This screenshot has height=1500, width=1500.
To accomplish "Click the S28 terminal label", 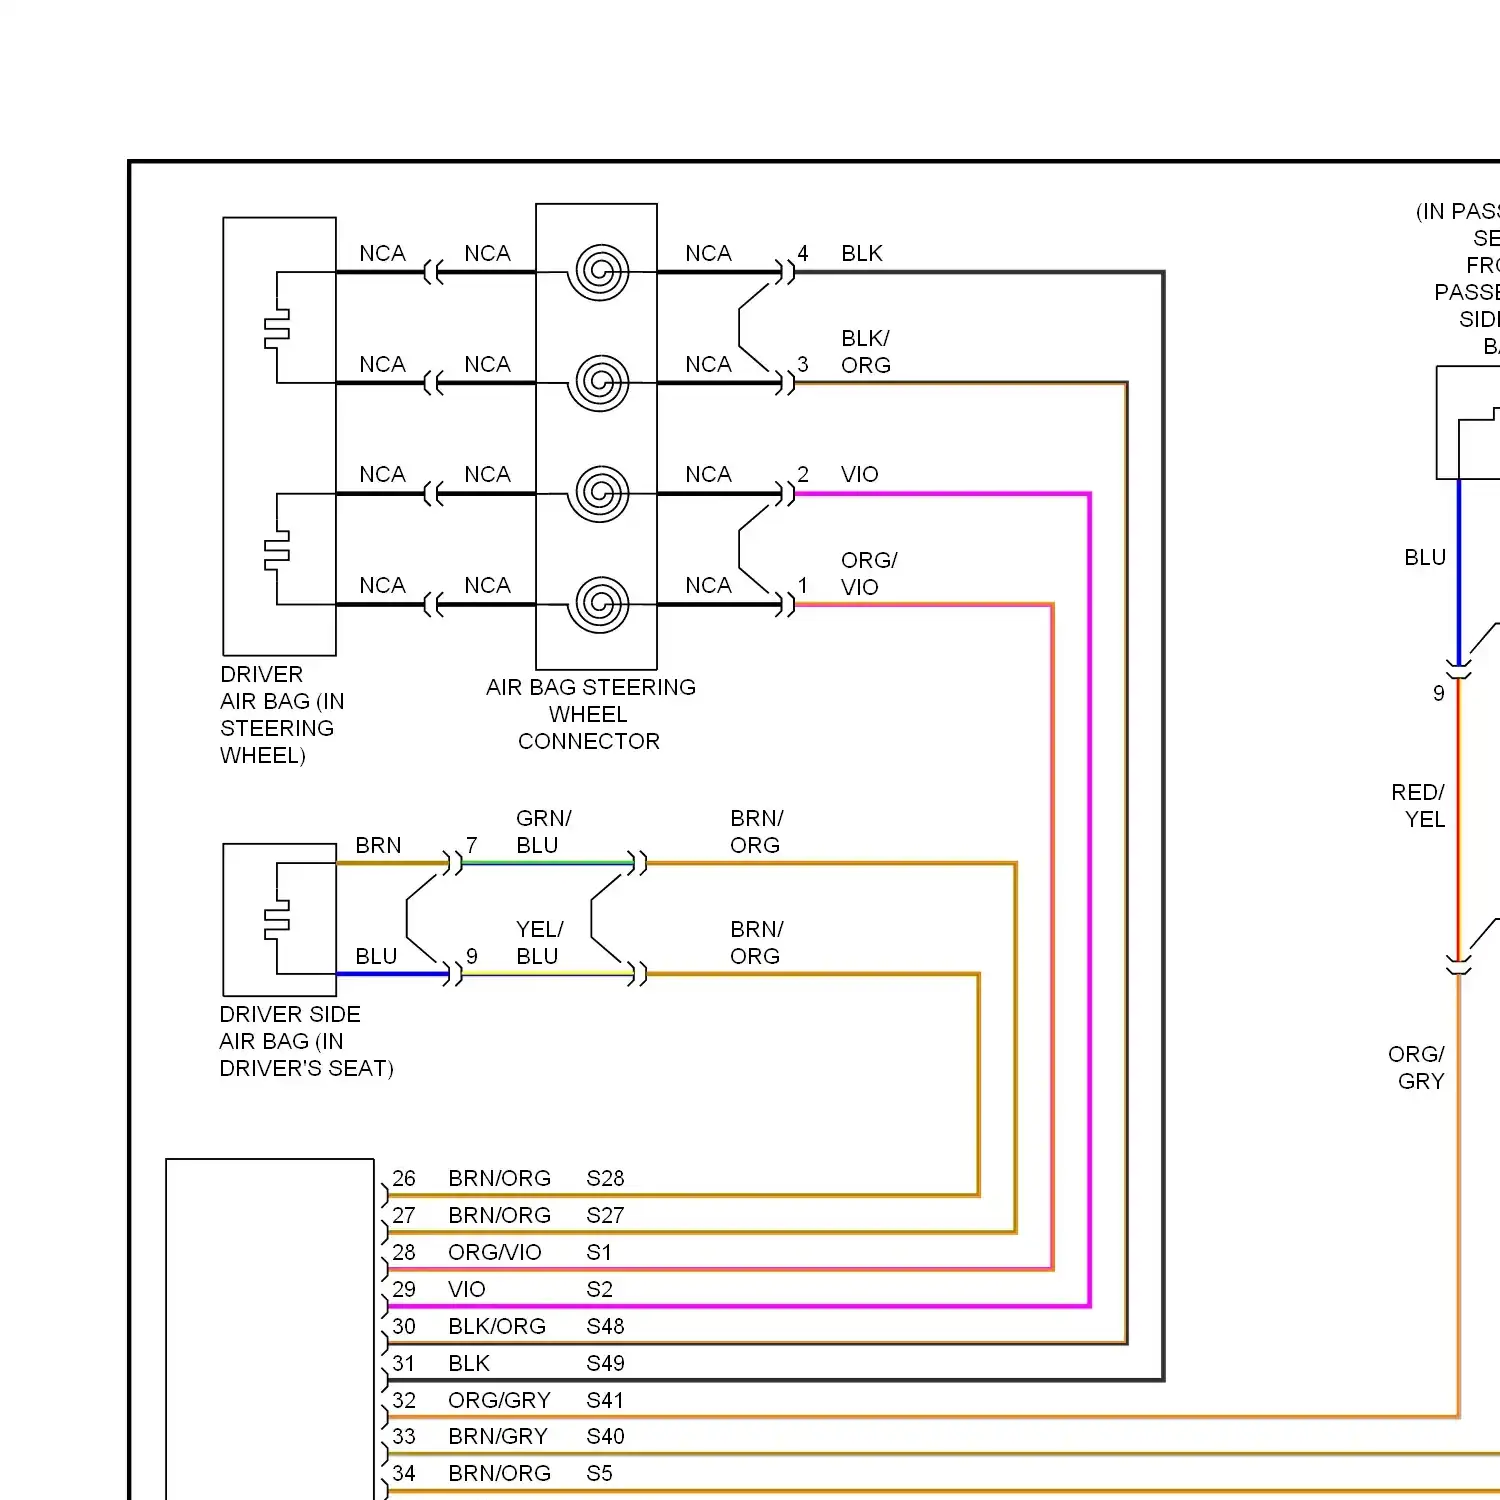I will click(x=605, y=1178).
